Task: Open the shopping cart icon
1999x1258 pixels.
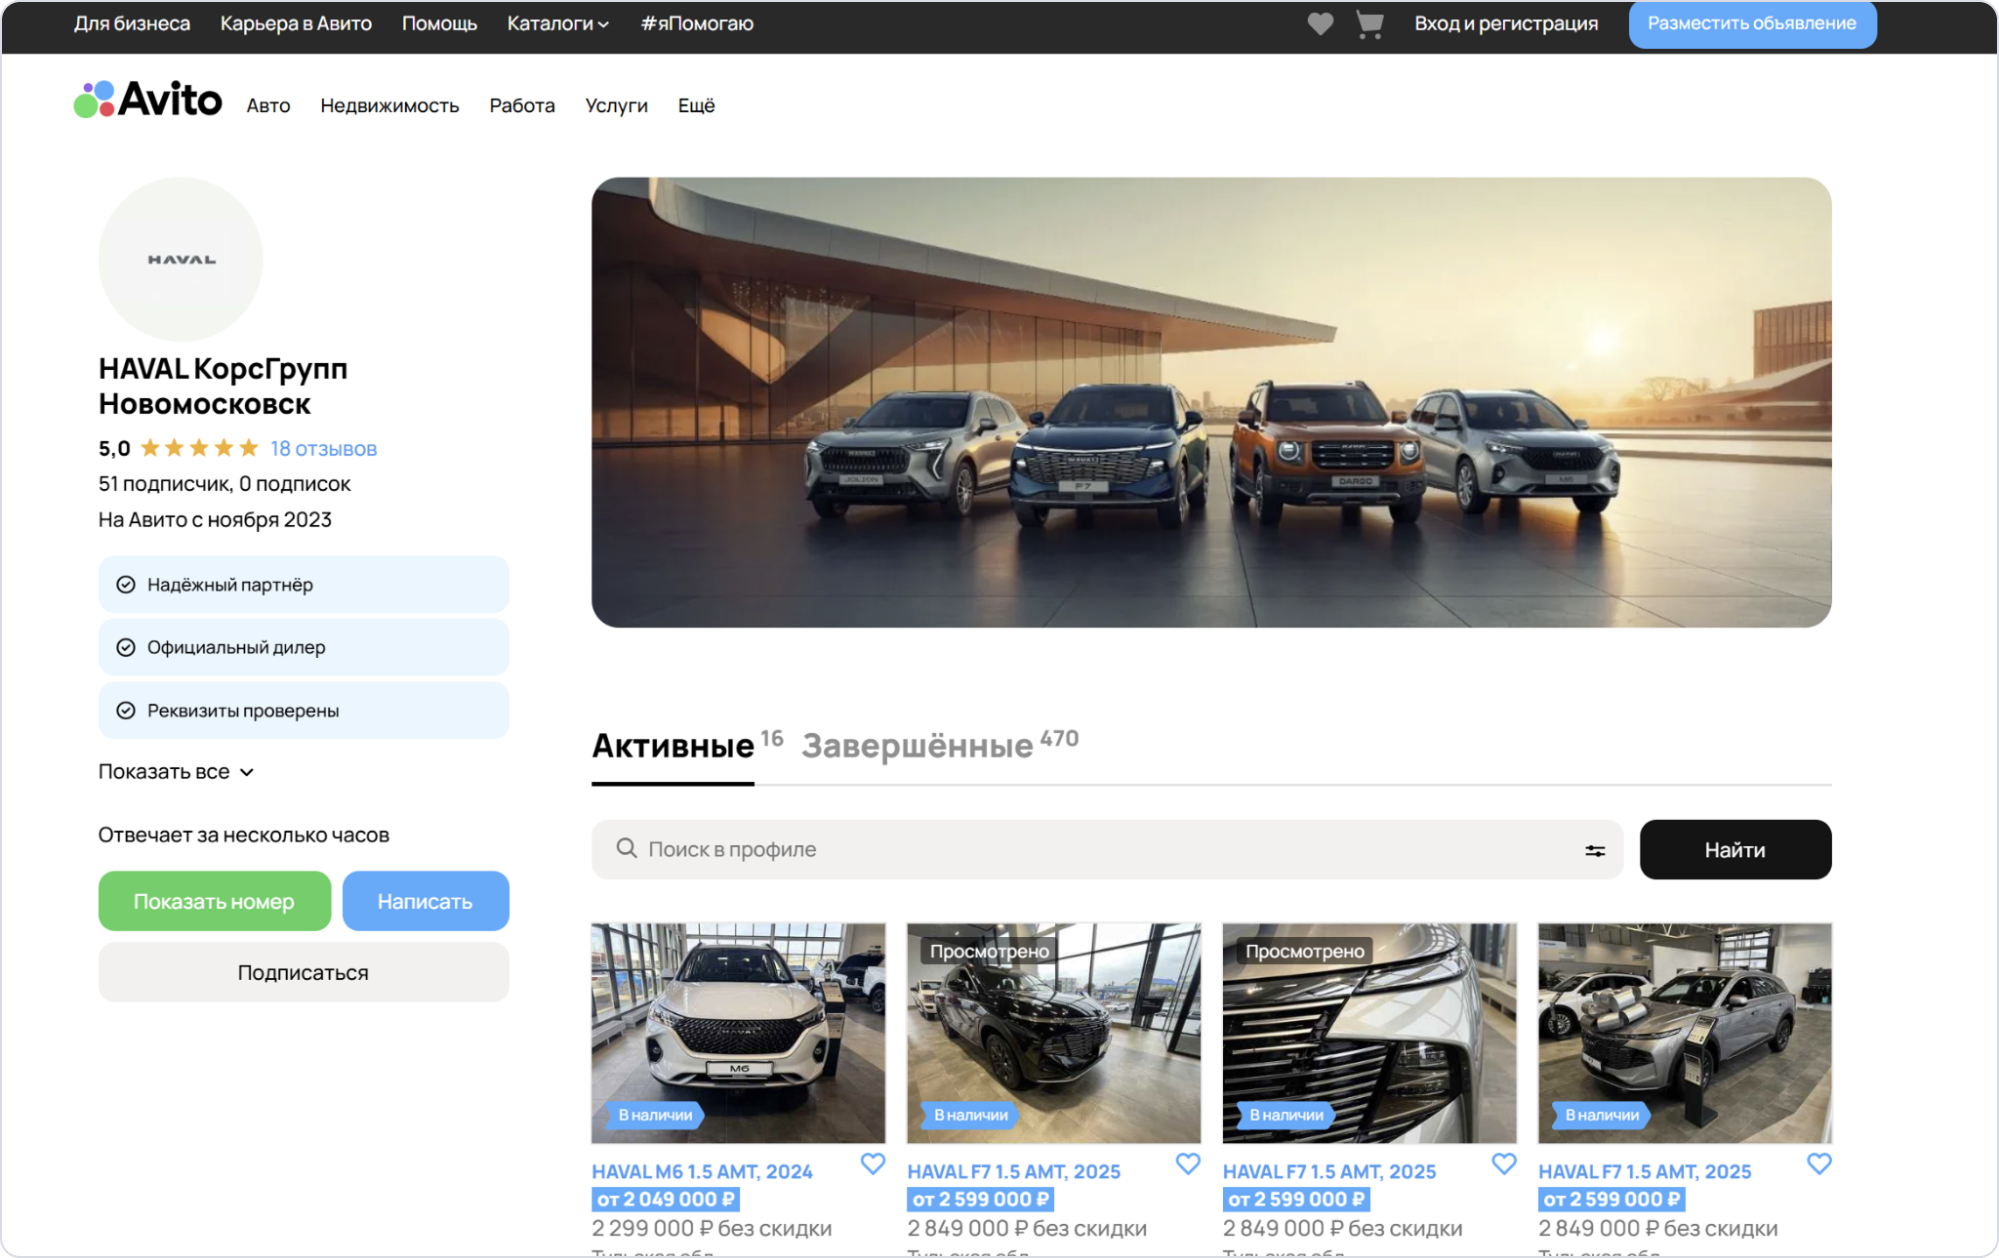Action: click(x=1369, y=24)
